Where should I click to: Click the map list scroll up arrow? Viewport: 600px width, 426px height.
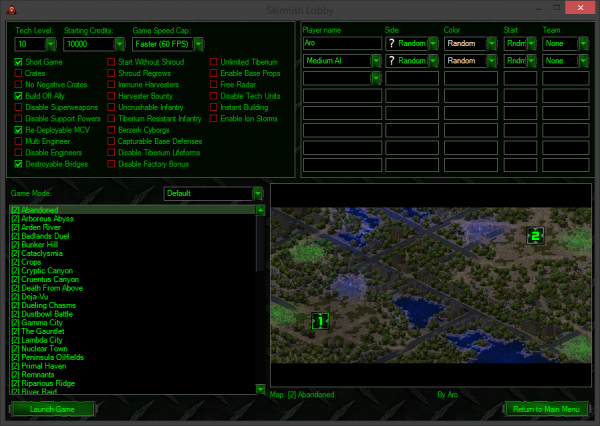coord(260,210)
